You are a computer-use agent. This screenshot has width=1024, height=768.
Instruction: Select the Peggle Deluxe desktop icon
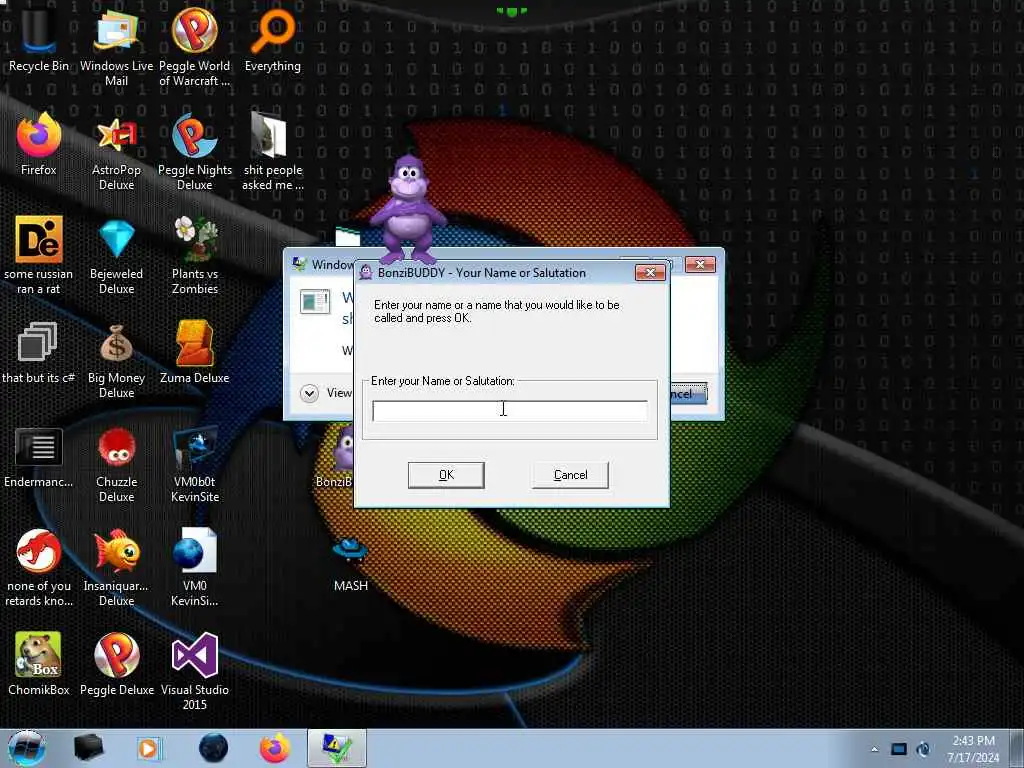(116, 663)
